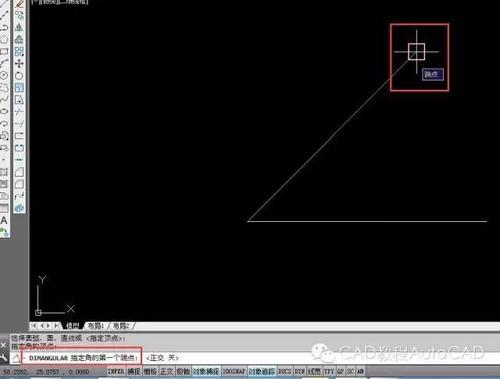500x379 pixels.
Task: Select the Offset tool
Action: [19, 39]
